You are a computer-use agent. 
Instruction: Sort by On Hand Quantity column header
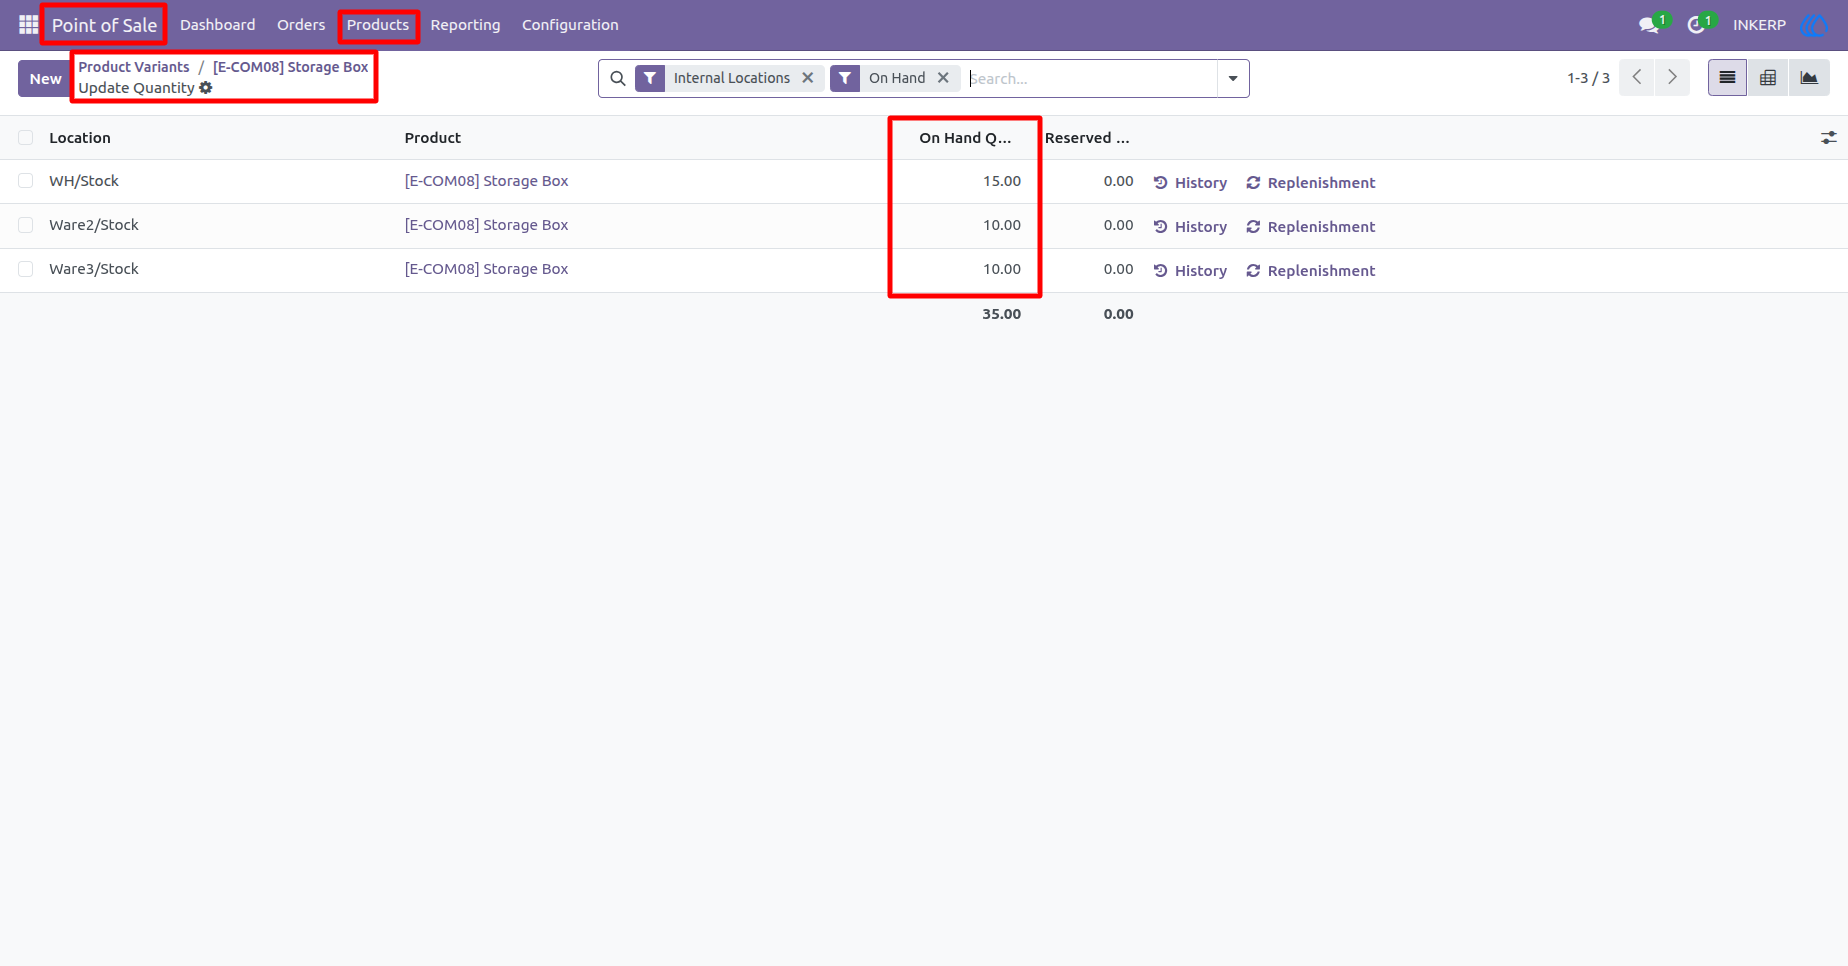[x=965, y=138]
